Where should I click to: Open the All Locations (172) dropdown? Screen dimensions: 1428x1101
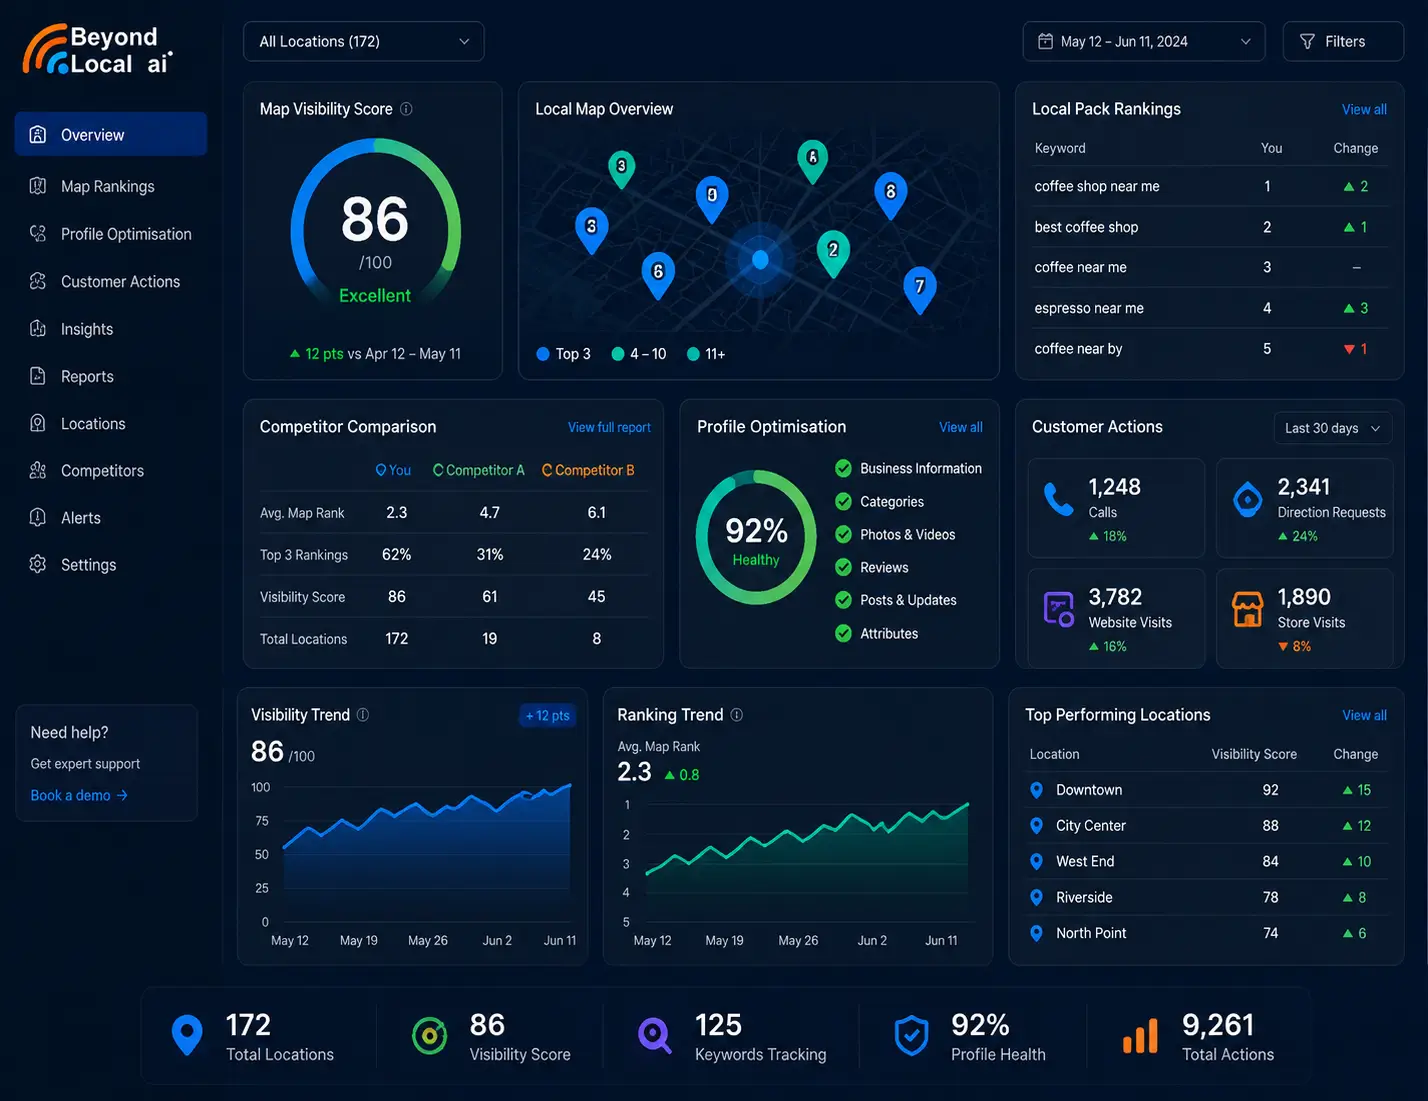[364, 41]
